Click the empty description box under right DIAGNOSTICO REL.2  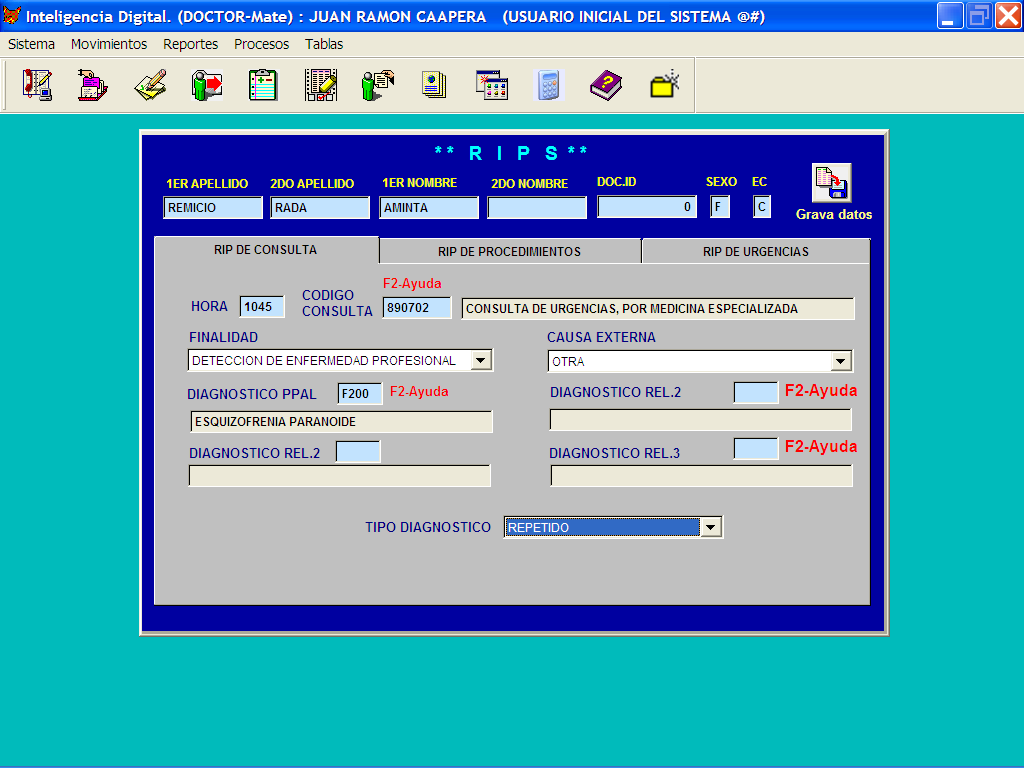[x=701, y=420]
